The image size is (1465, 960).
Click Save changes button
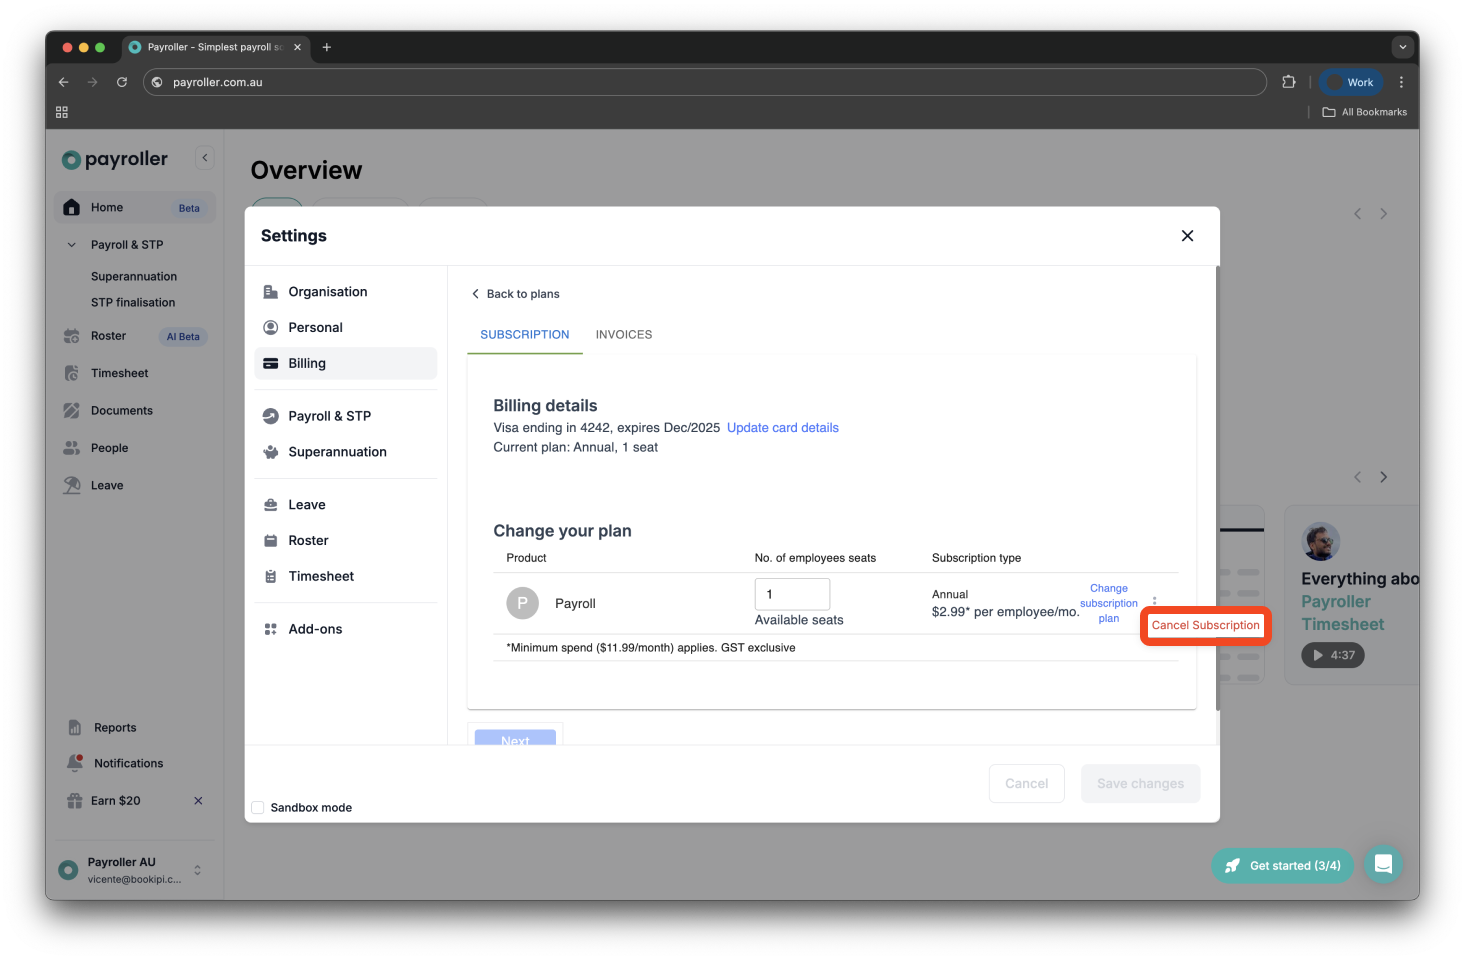[1141, 784]
